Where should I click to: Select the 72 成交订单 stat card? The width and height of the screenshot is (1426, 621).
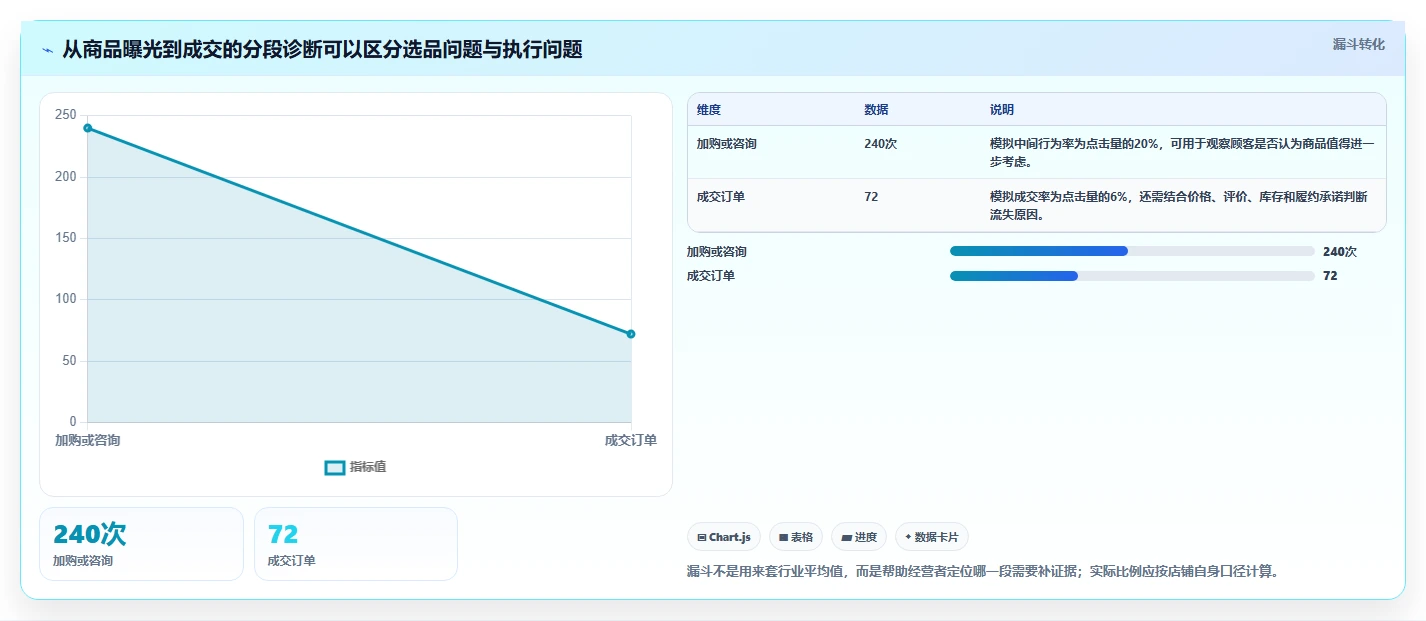click(356, 544)
